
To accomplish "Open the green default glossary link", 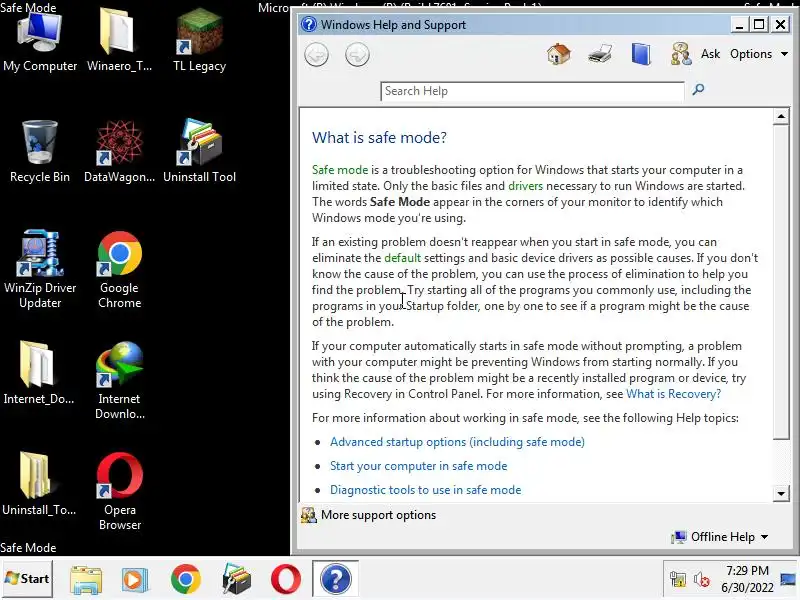I will (403, 258).
